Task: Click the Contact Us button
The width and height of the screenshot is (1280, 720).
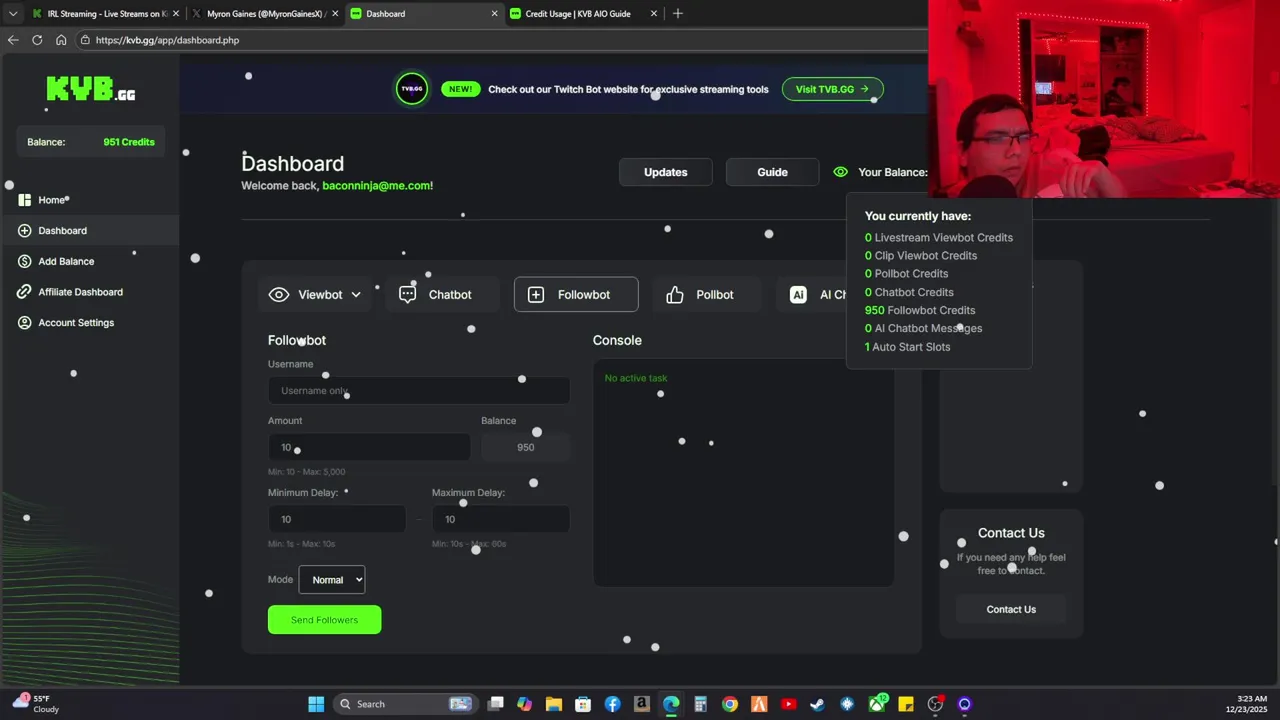Action: 1011,609
